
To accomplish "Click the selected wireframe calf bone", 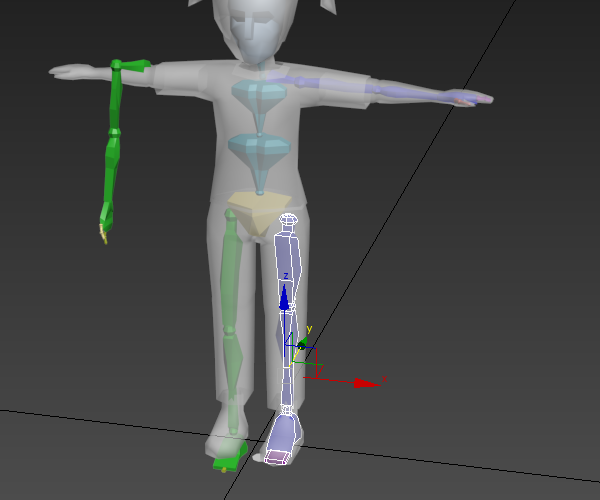I will [x=288, y=360].
